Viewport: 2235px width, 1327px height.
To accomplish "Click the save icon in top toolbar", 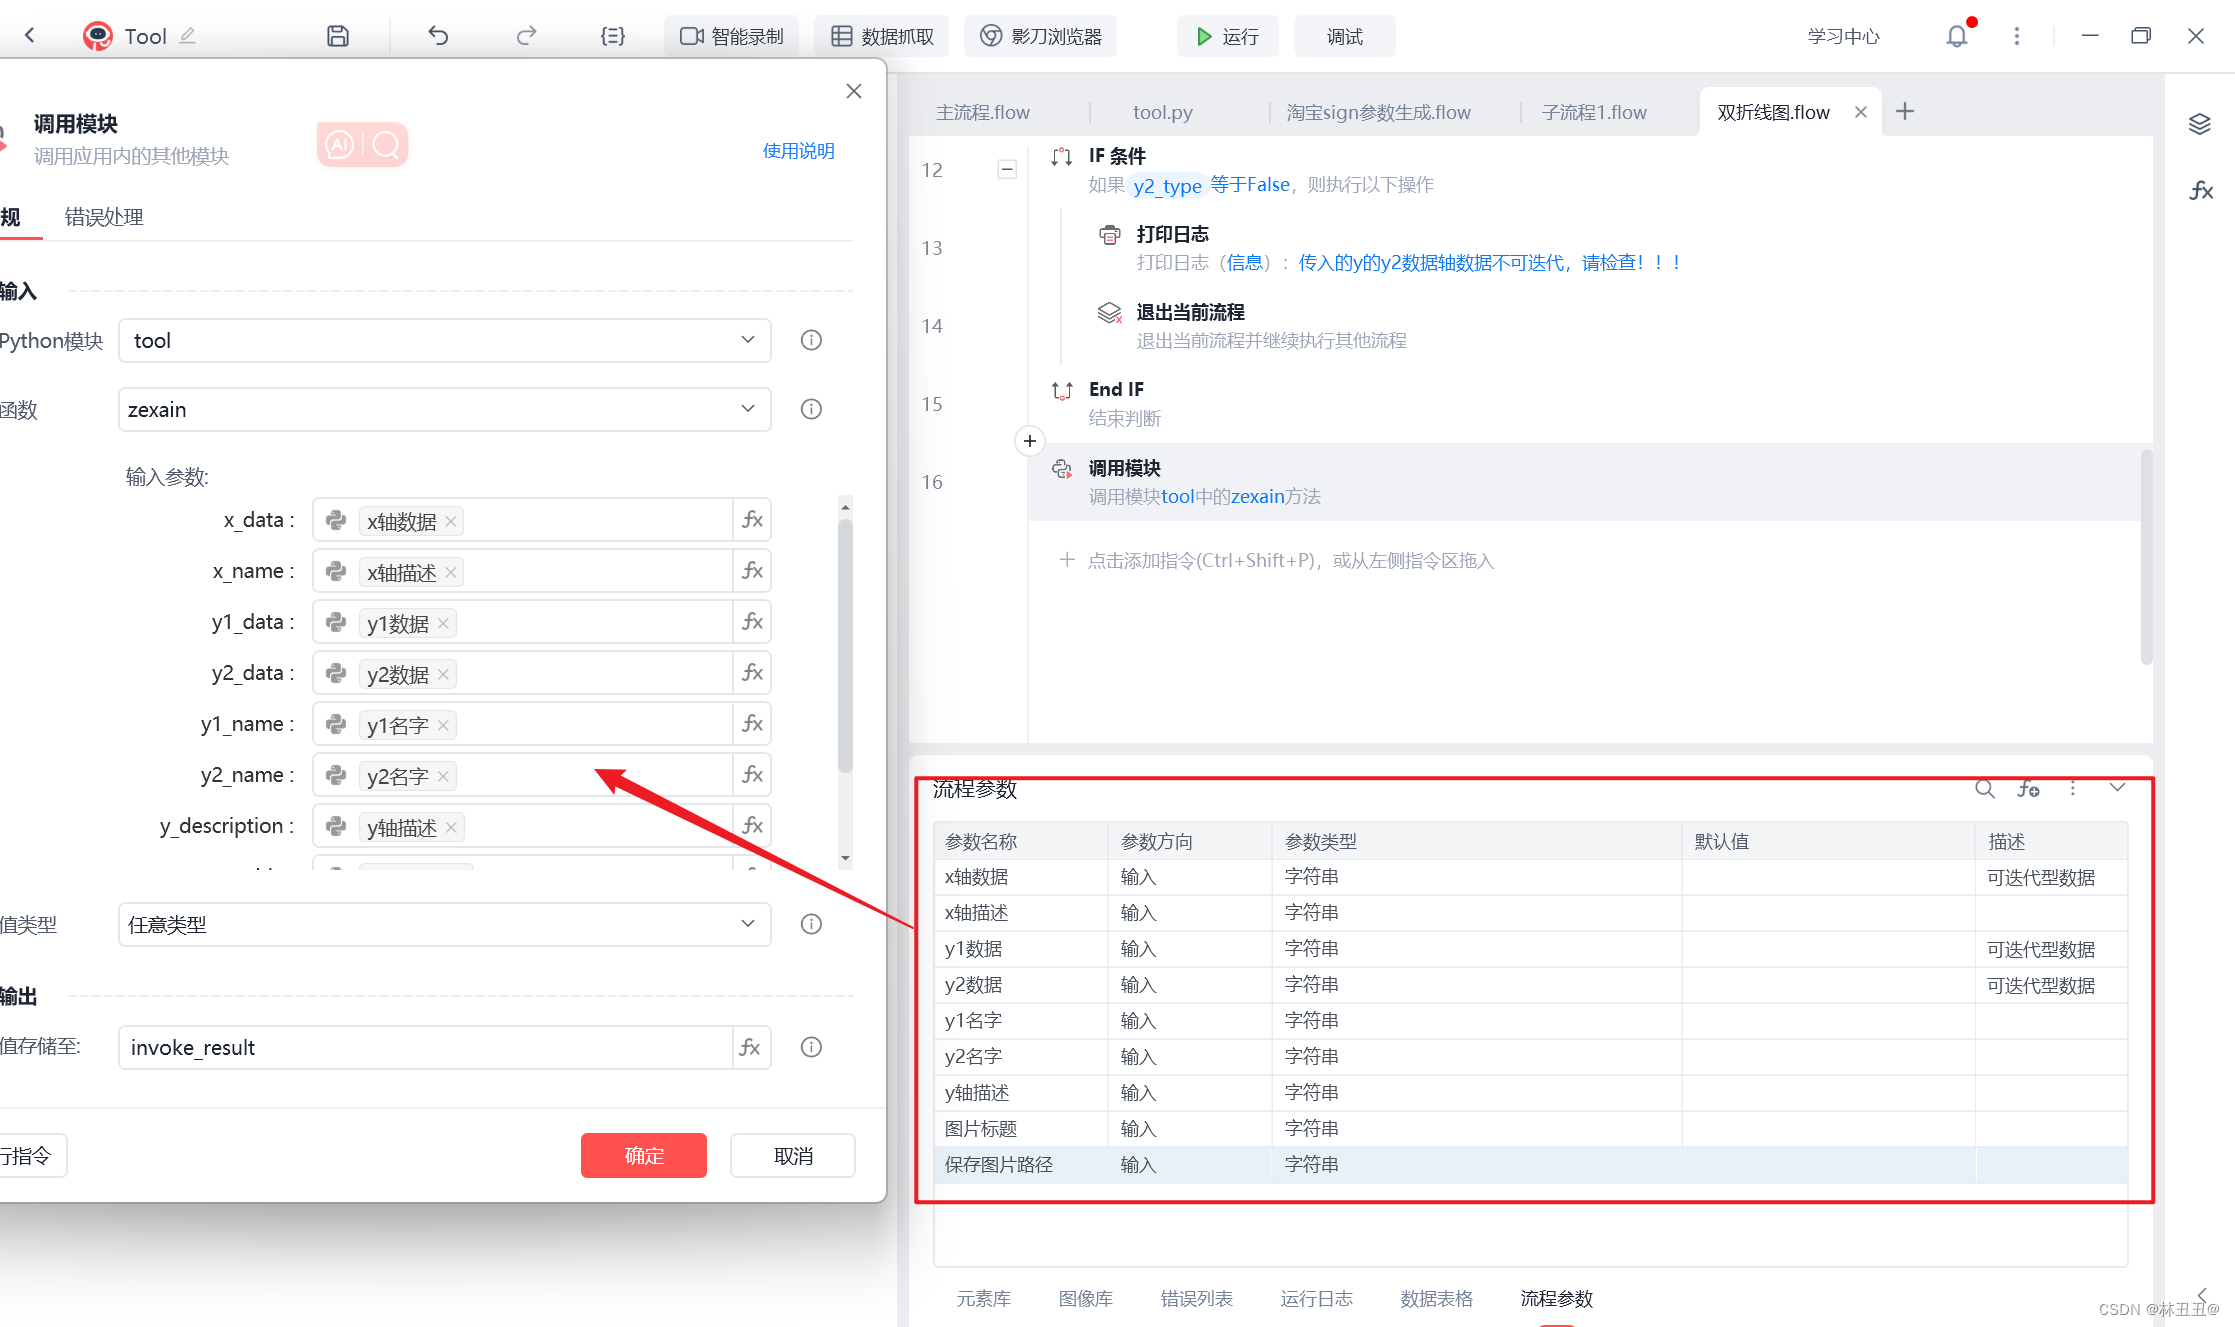I will [x=338, y=36].
